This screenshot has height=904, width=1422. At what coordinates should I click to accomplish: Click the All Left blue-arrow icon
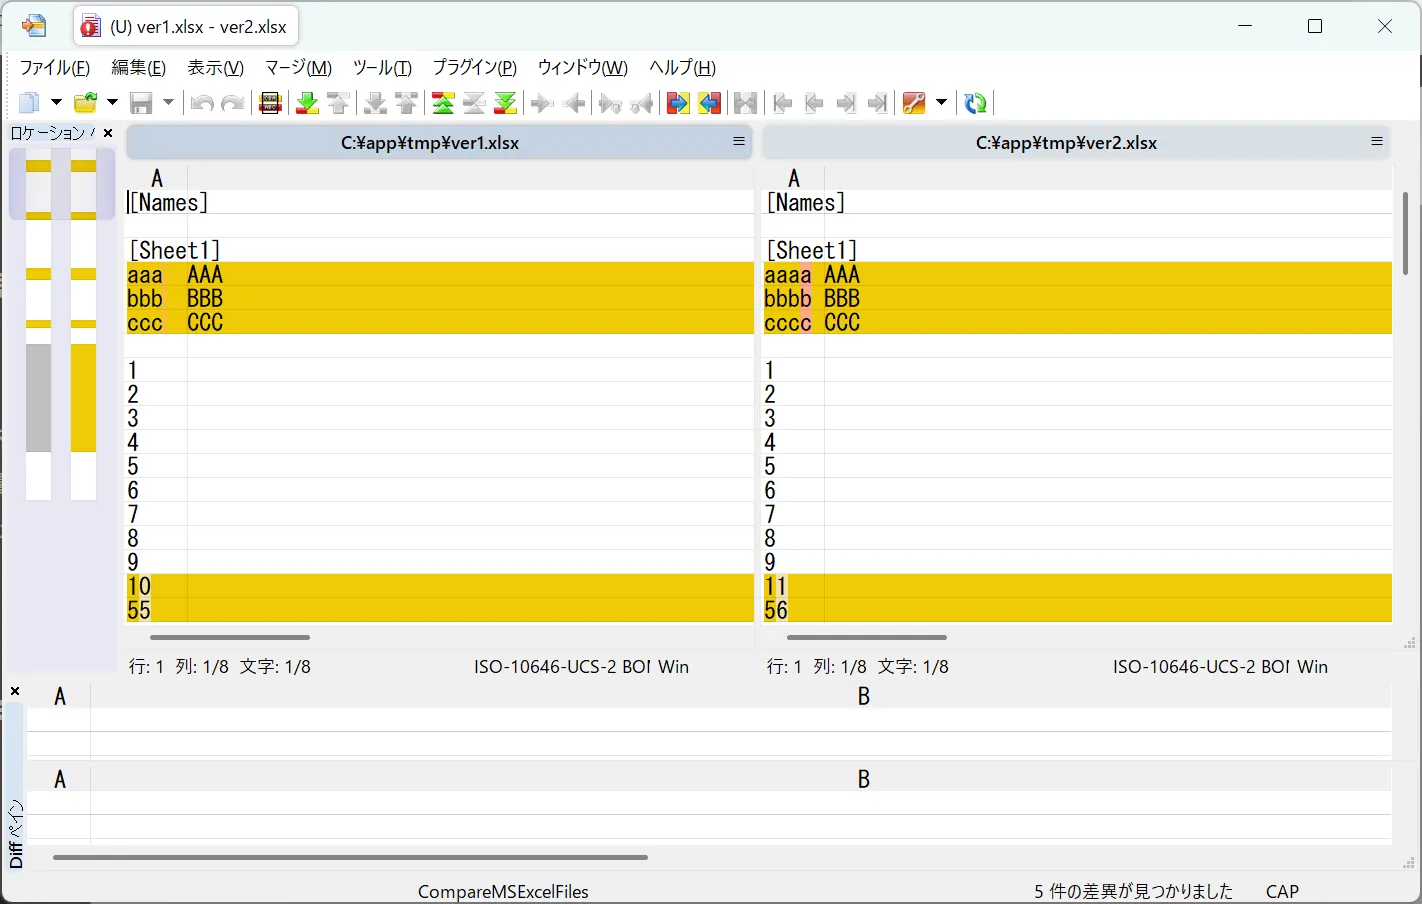(710, 103)
